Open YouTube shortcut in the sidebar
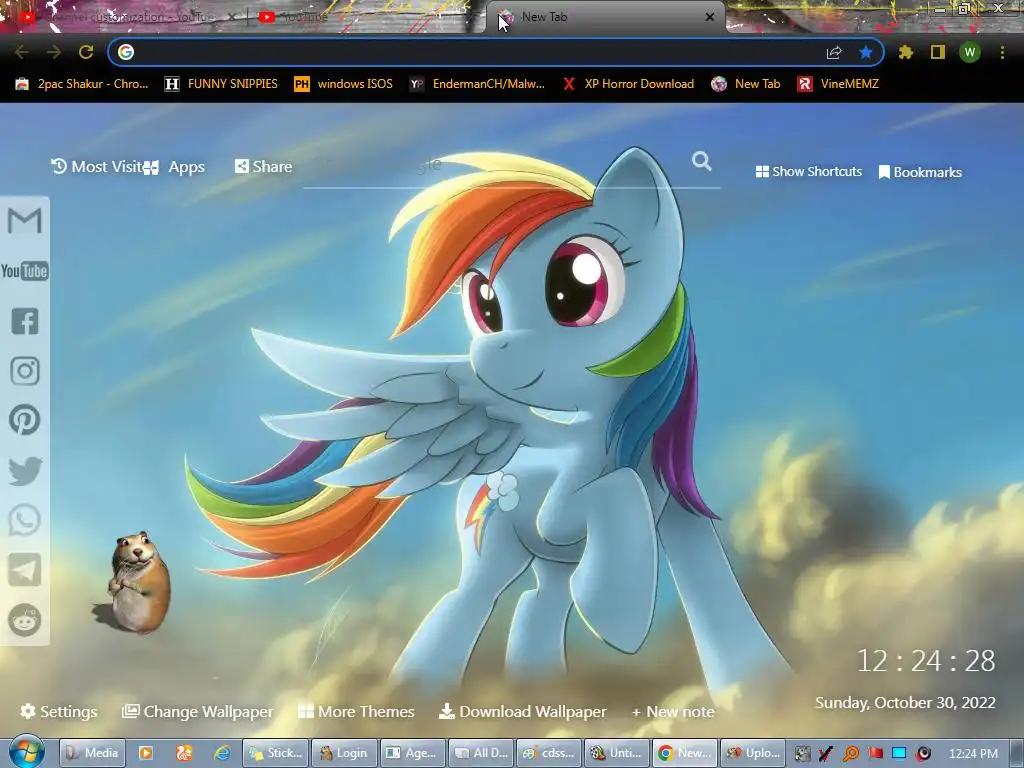 (25, 270)
